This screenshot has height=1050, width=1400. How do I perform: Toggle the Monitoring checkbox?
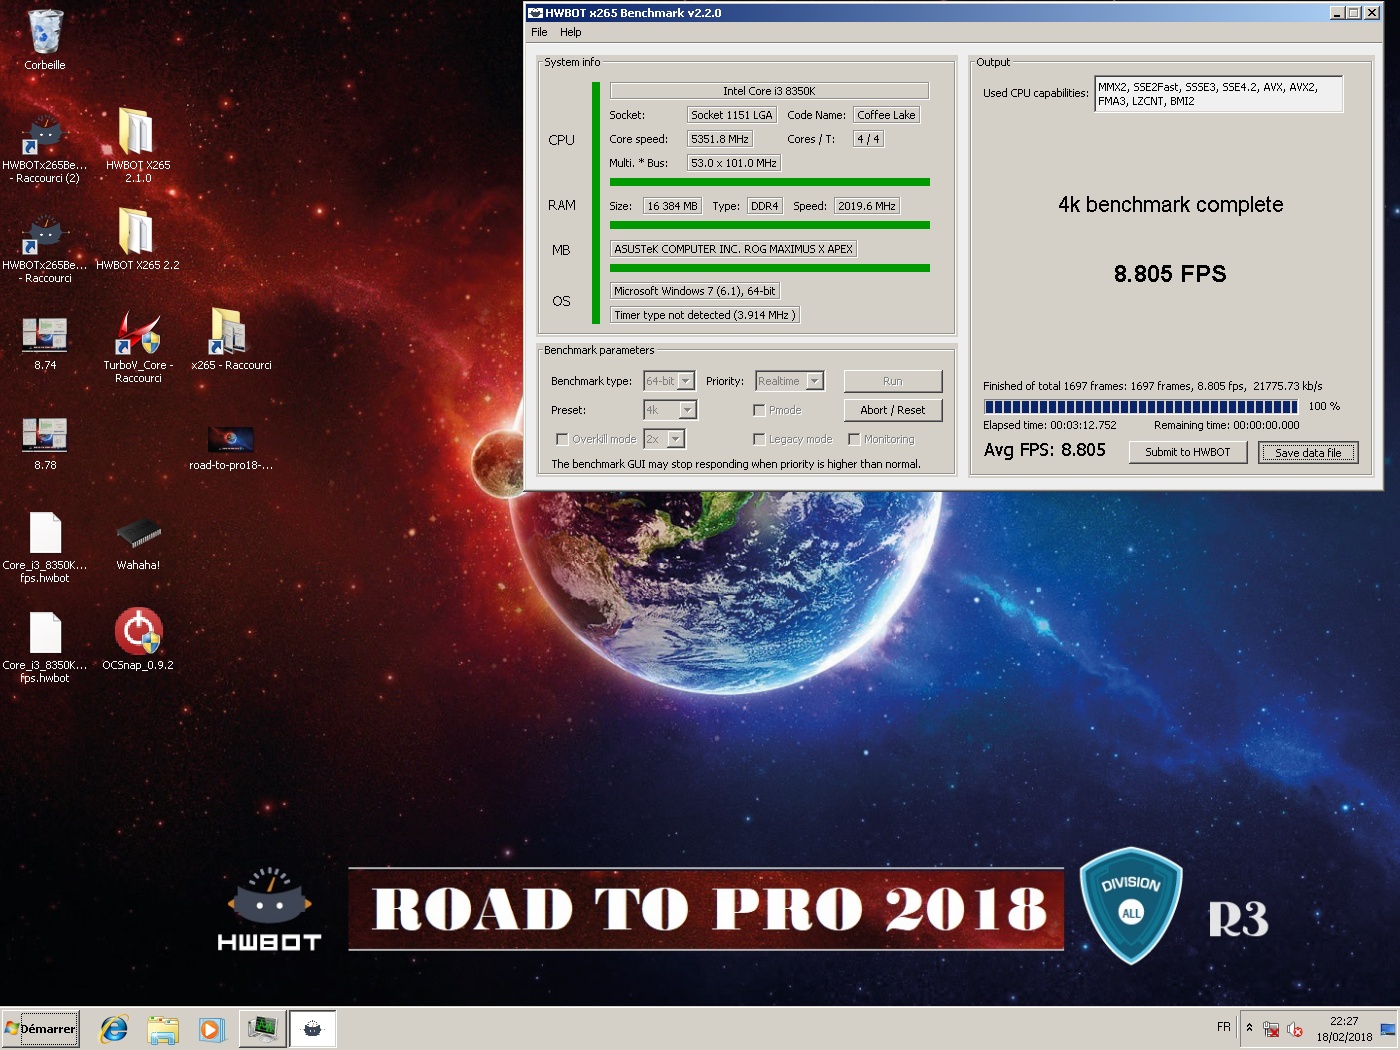click(854, 439)
